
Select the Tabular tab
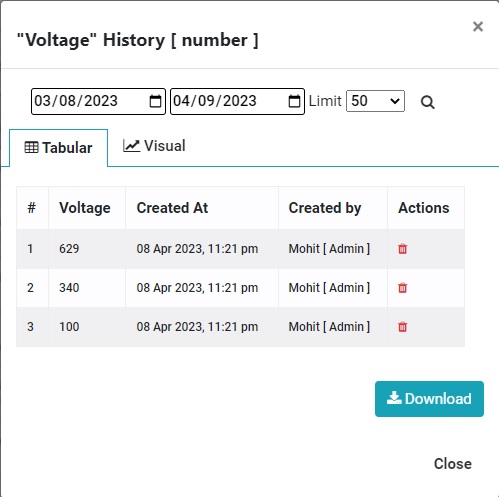pyautogui.click(x=58, y=148)
